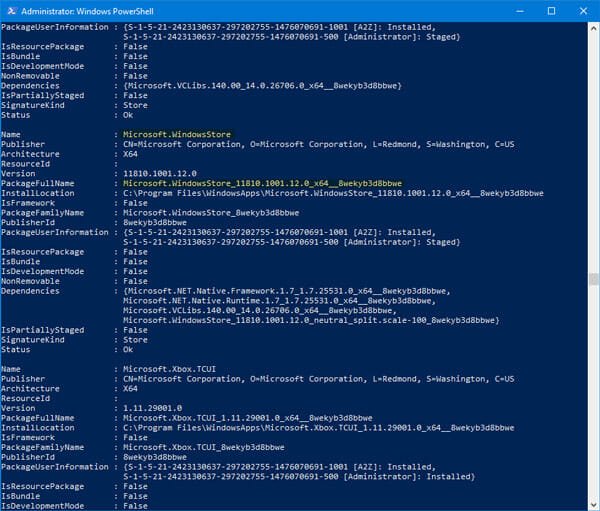Click the Xbox.TCUI InstallLocation path
Image resolution: width=600 pixels, height=511 pixels.
point(319,428)
